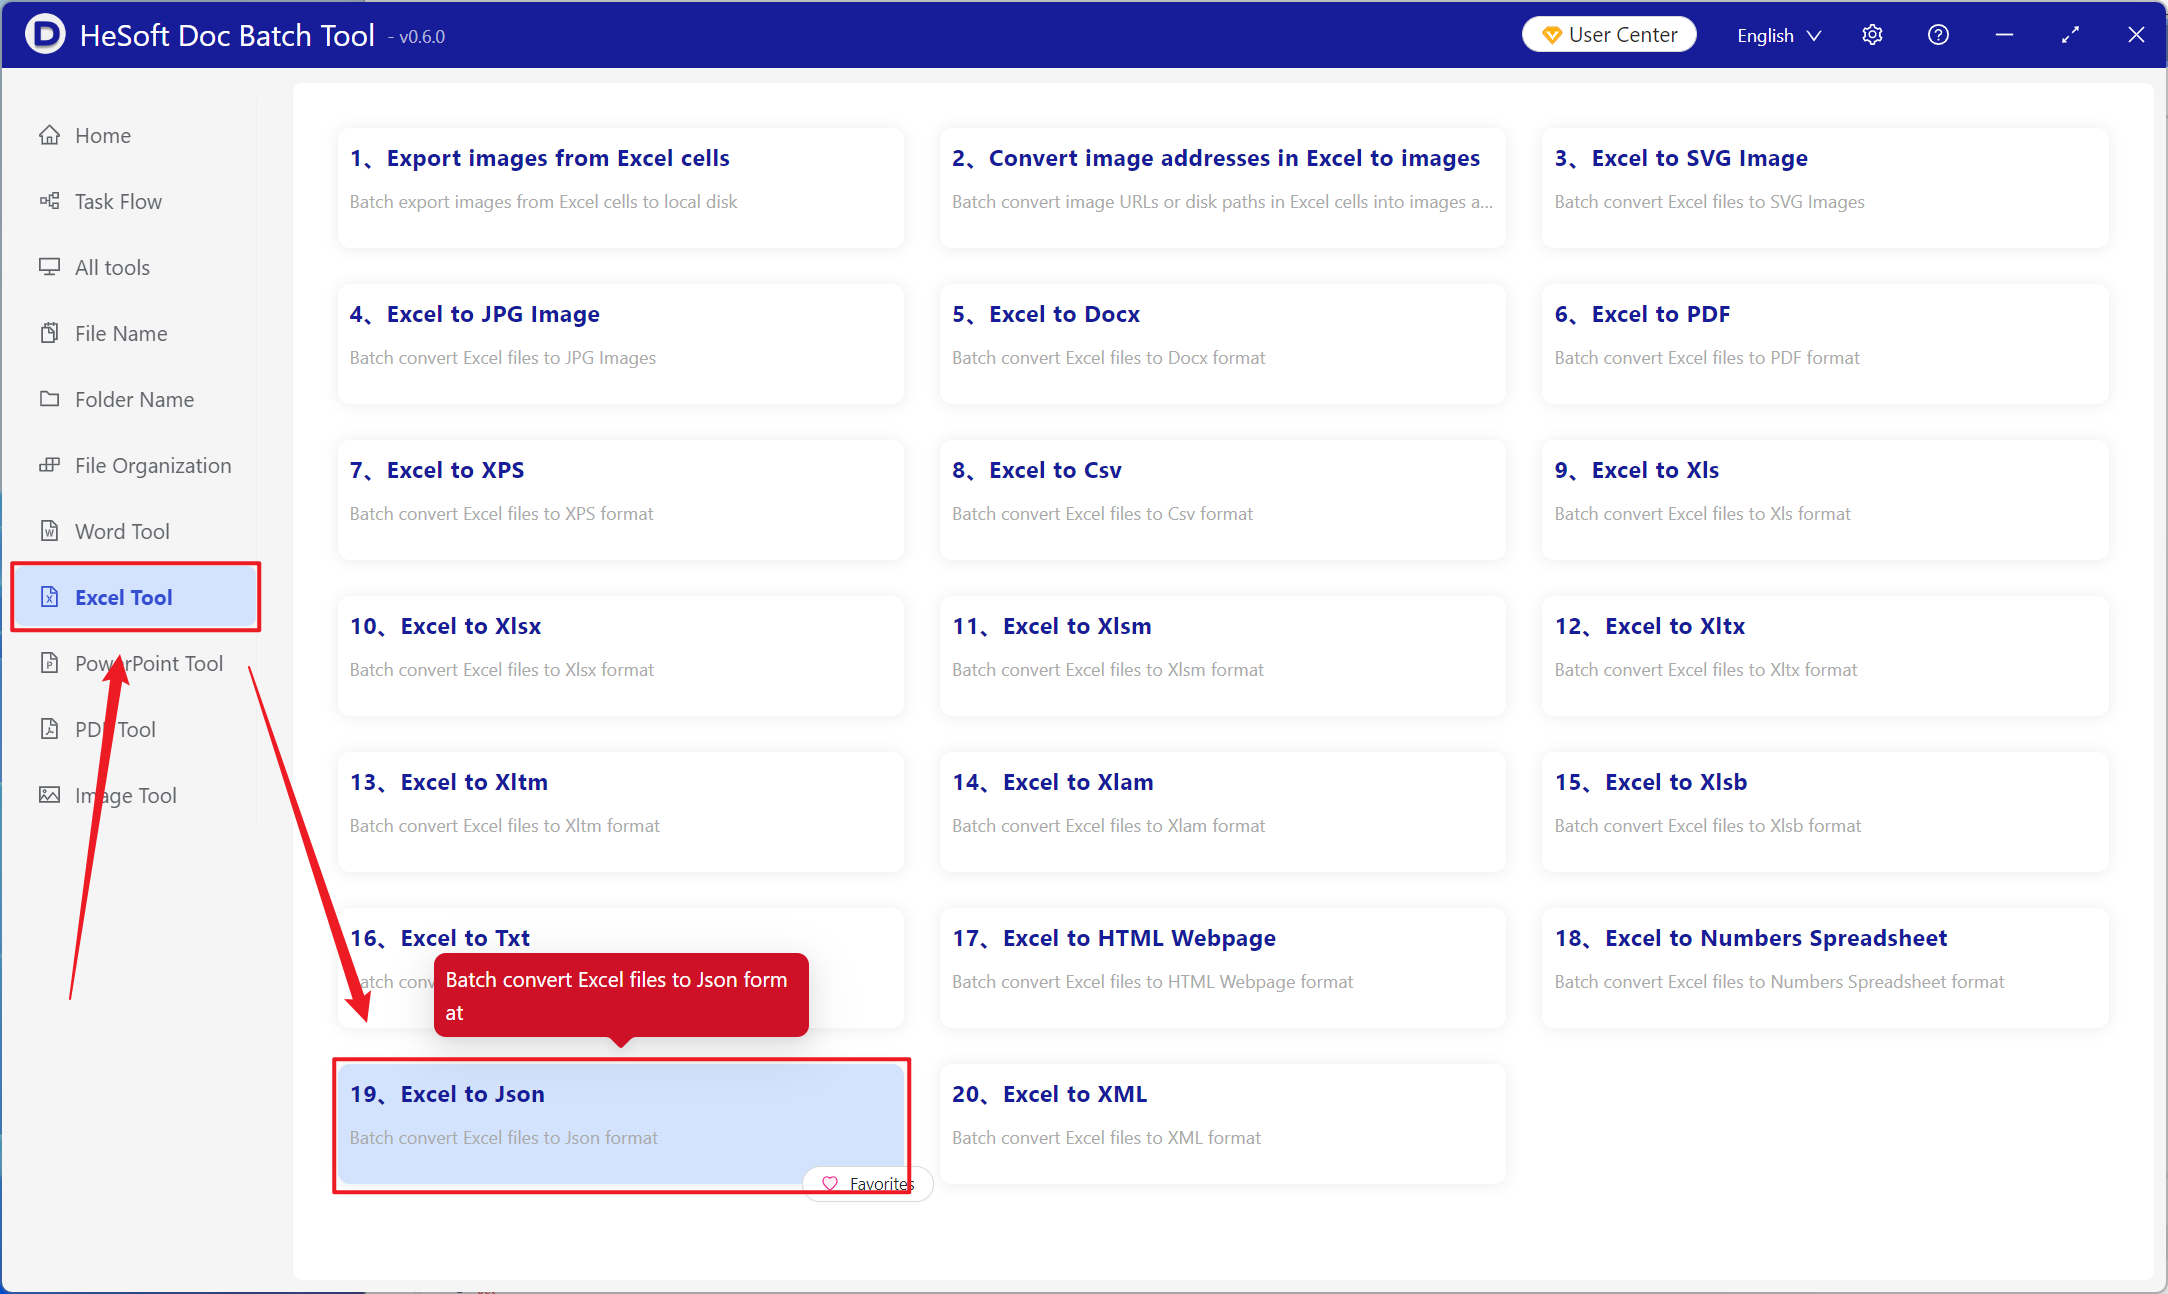
Task: Click the Folder Name folder icon
Action: pyautogui.click(x=49, y=399)
